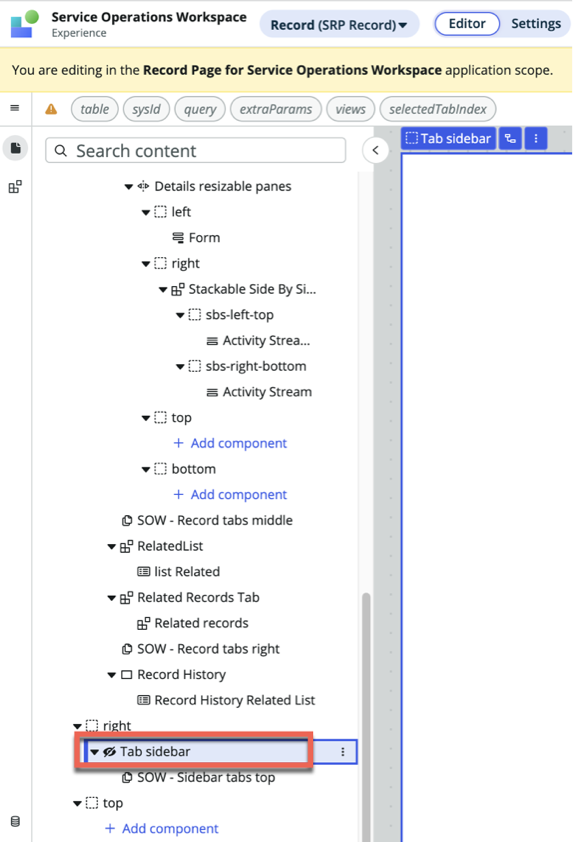Viewport: 584px width, 842px height.
Task: Click the SOW - Sidebar tabs top icon
Action: [127, 777]
